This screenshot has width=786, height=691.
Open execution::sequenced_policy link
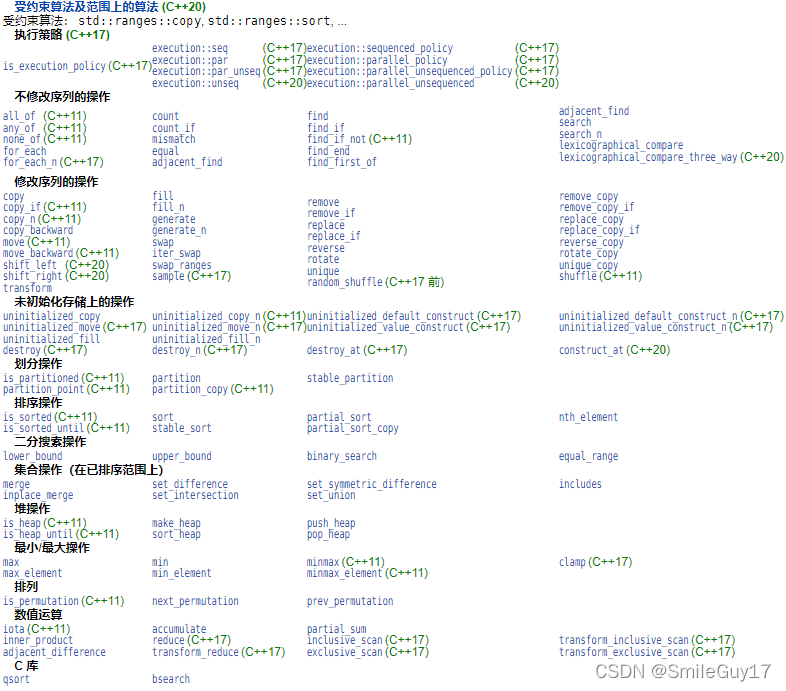coord(379,48)
